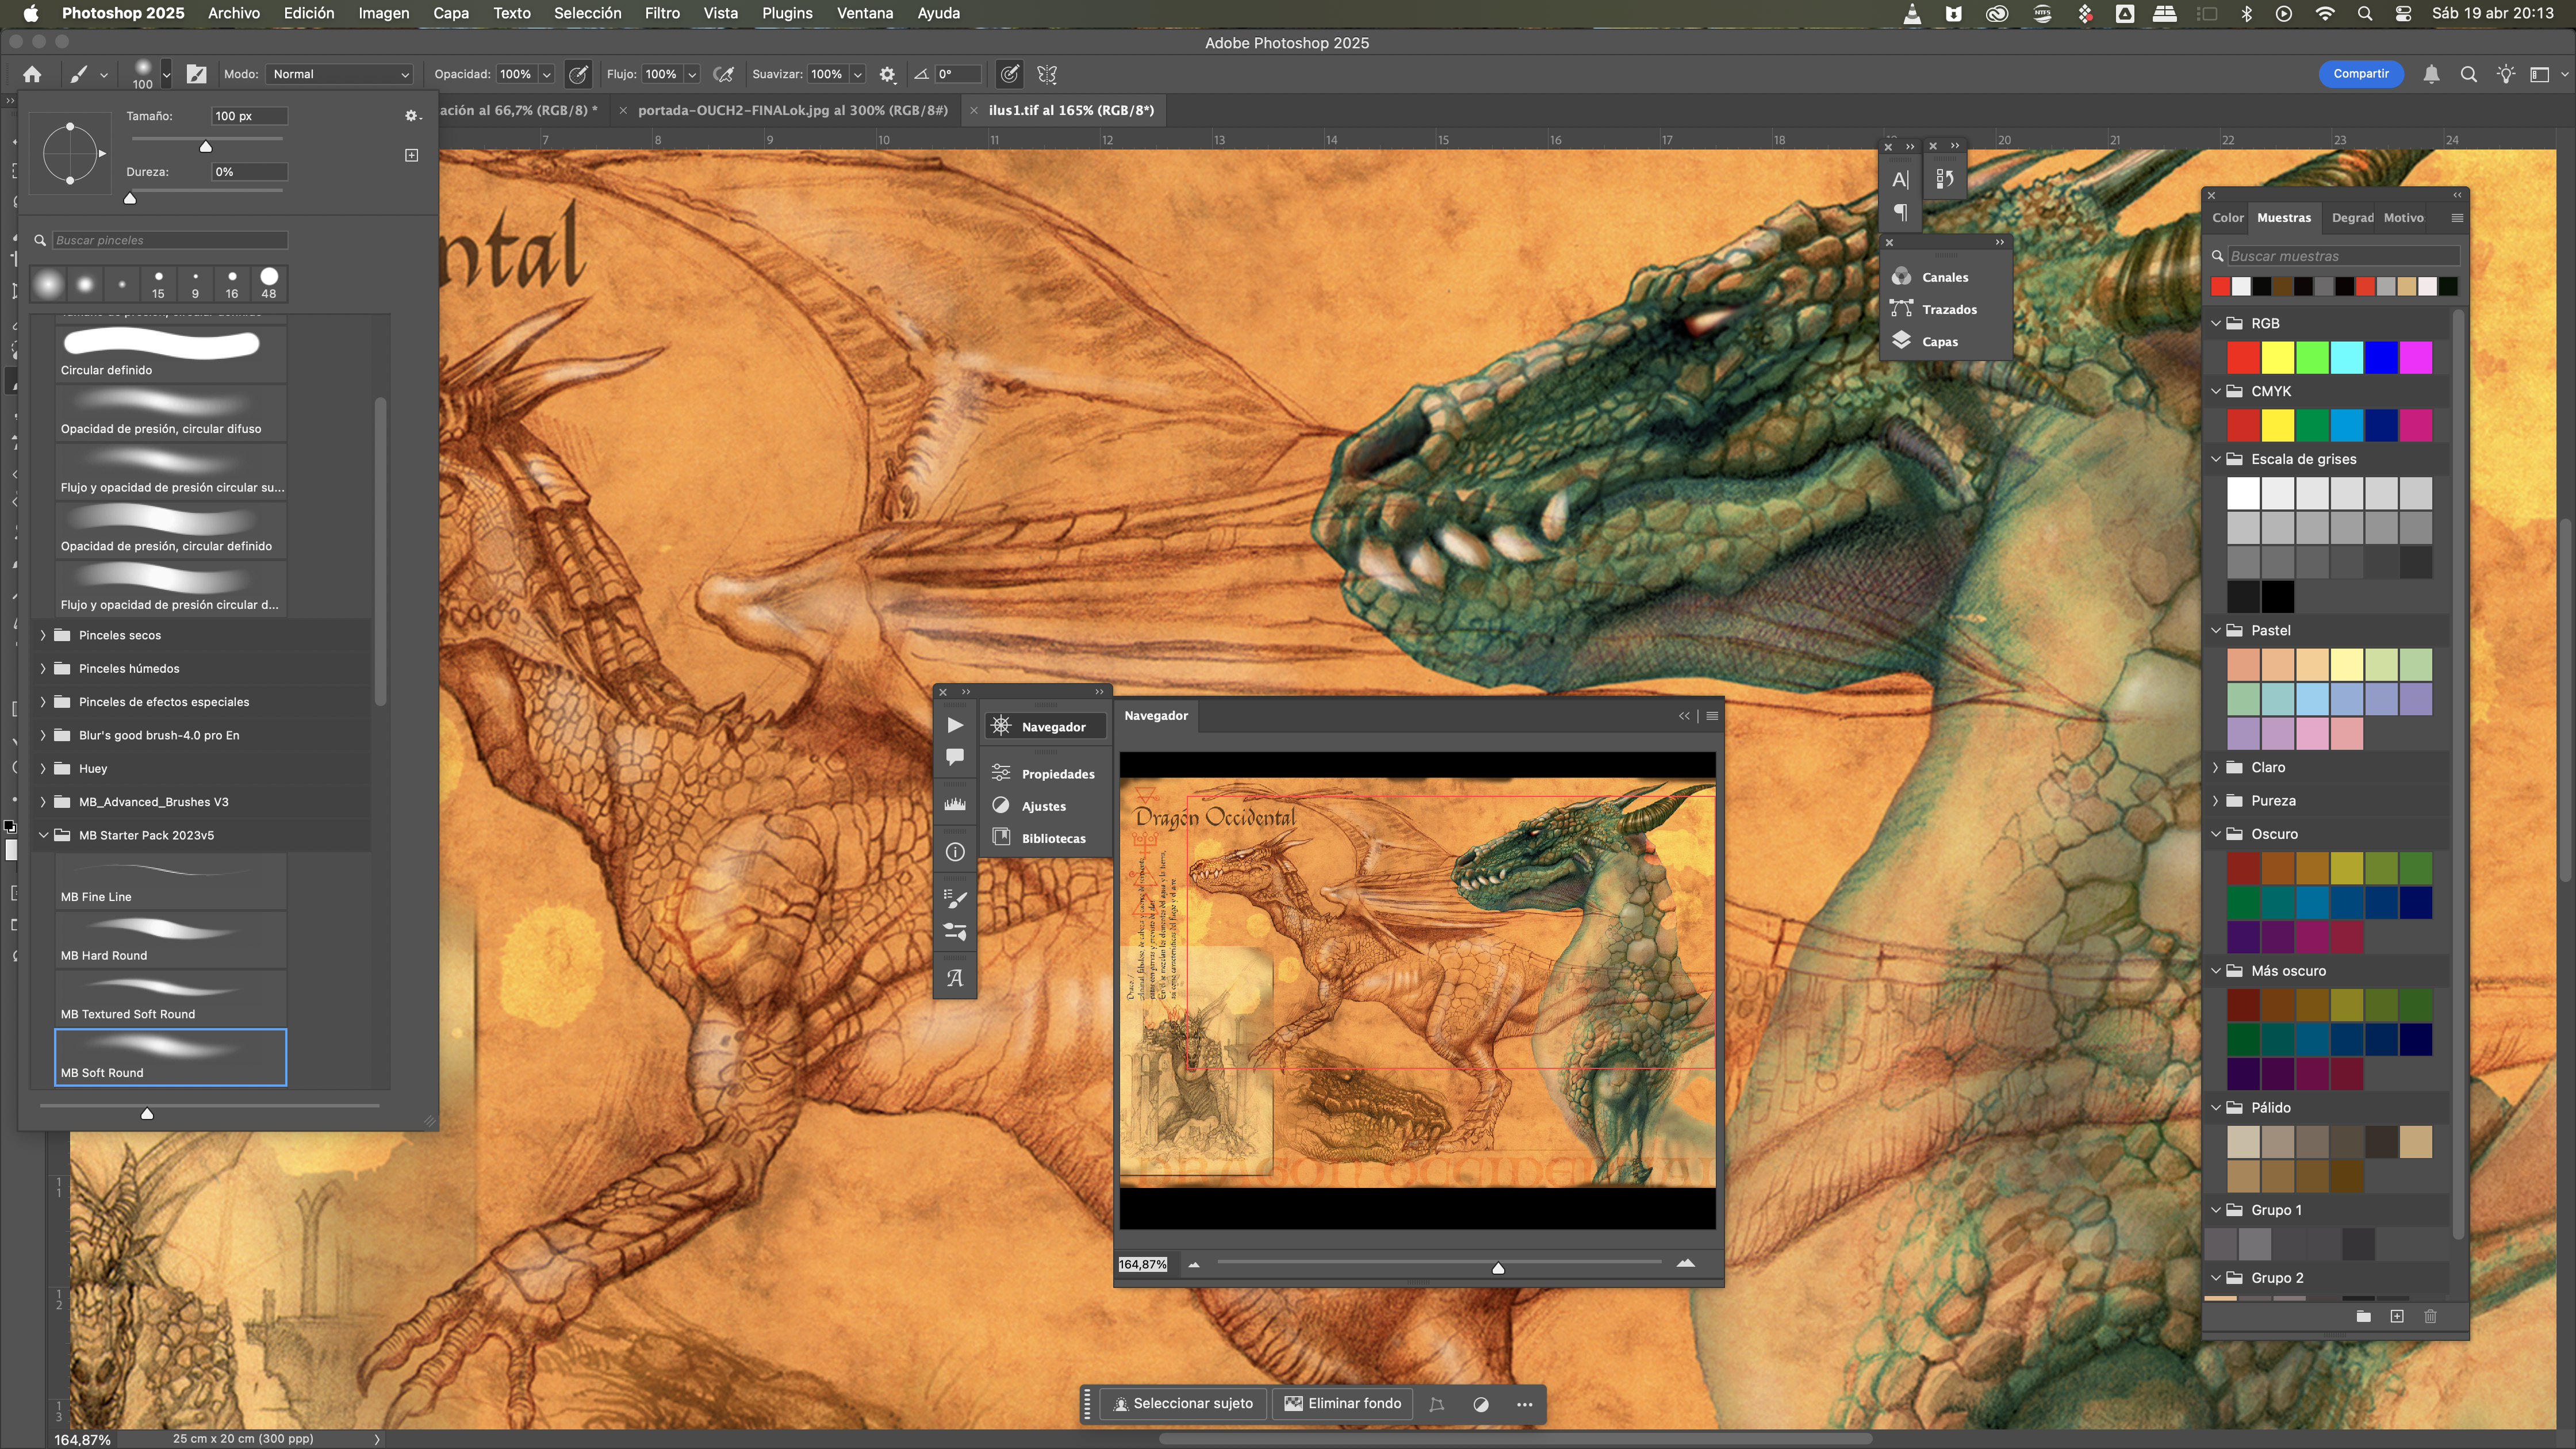Screen dimensions: 2576x1449
Task: Create new brush preset plus icon
Action: coord(411,155)
